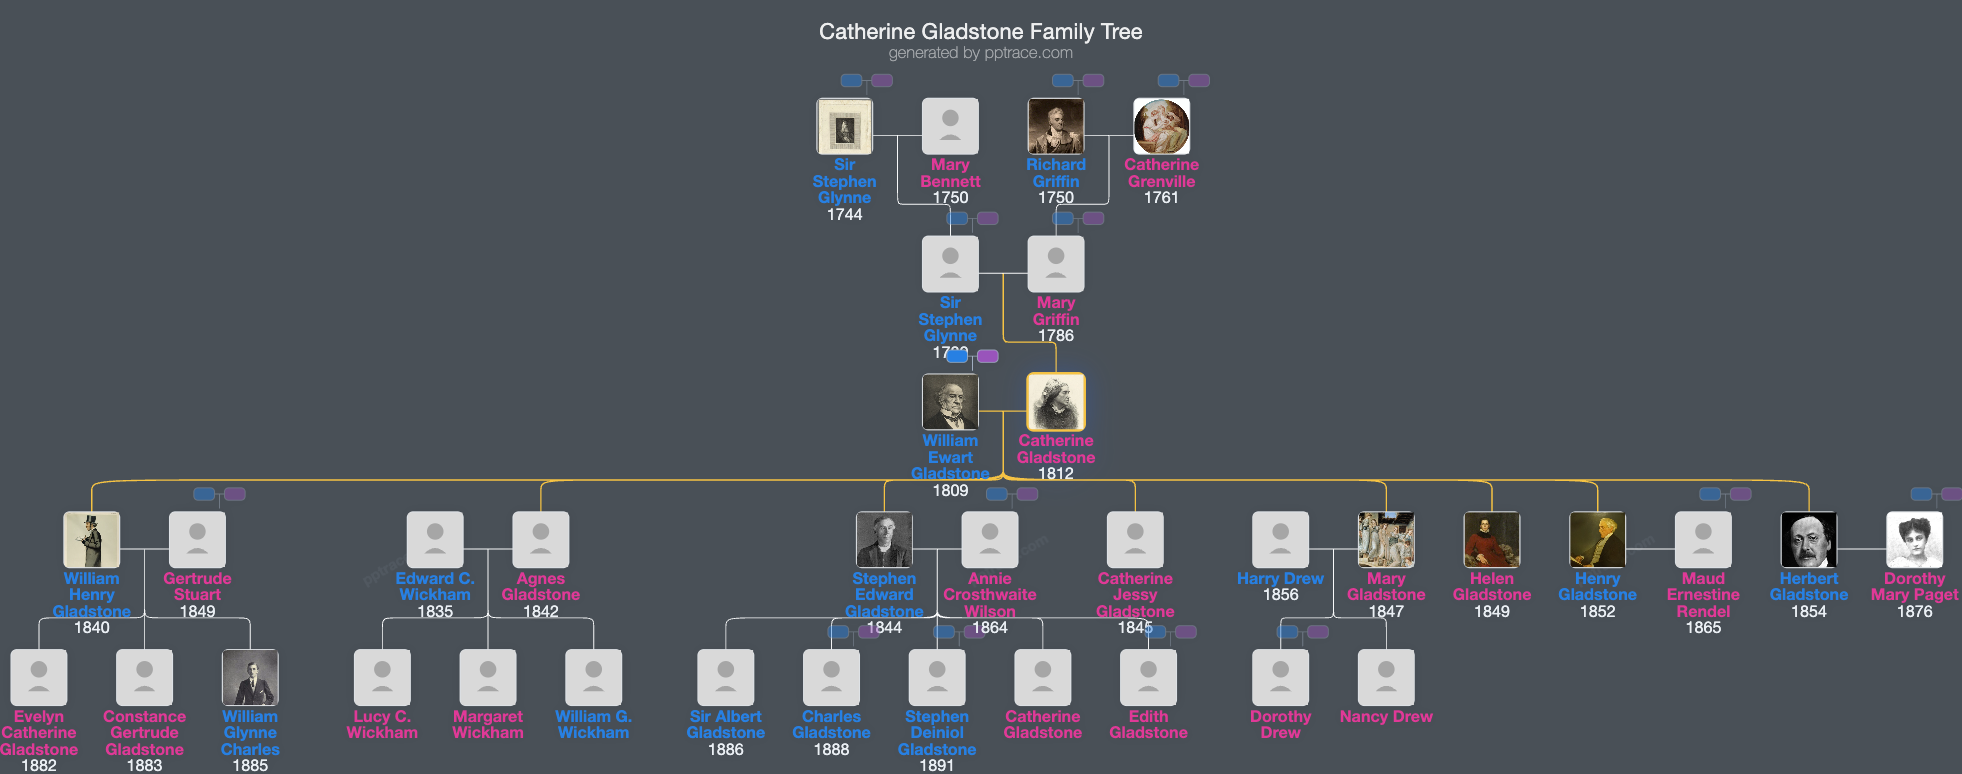Screen dimensions: 1962x774
Task: Expand purple pill above Maud Ernestine Rendel
Action: point(1741,494)
